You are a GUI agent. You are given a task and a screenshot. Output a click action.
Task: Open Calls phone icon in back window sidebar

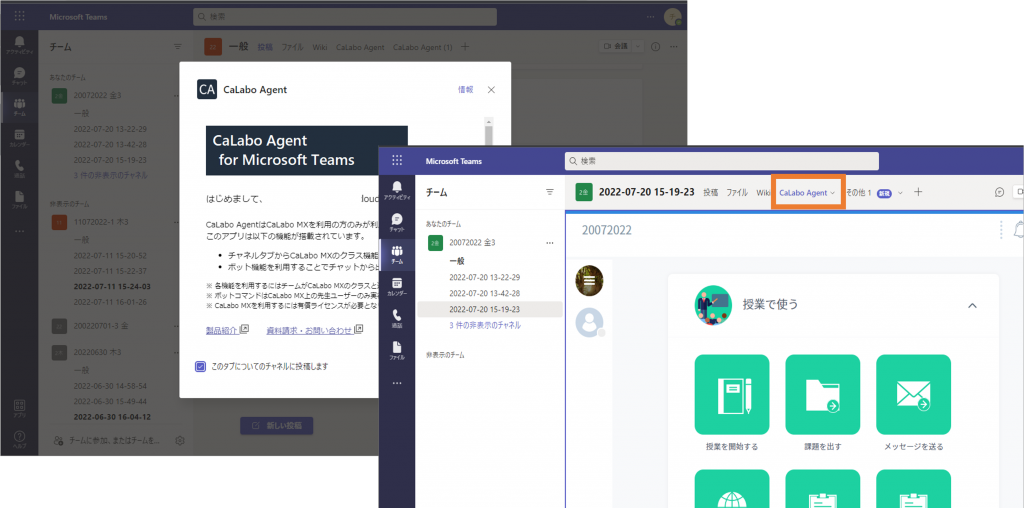click(x=19, y=168)
